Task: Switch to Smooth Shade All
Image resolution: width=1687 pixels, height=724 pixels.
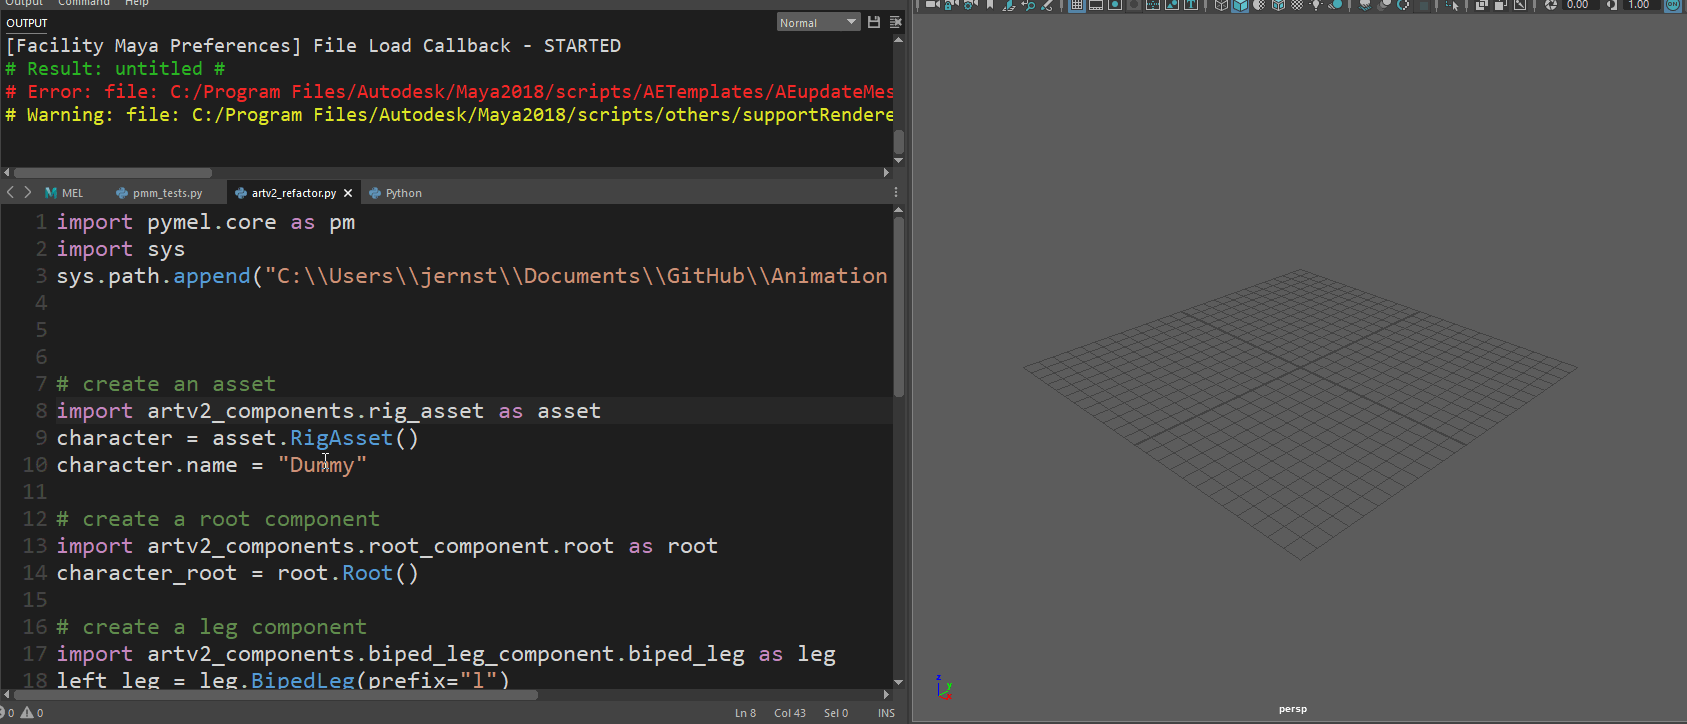Action: pyautogui.click(x=1240, y=5)
